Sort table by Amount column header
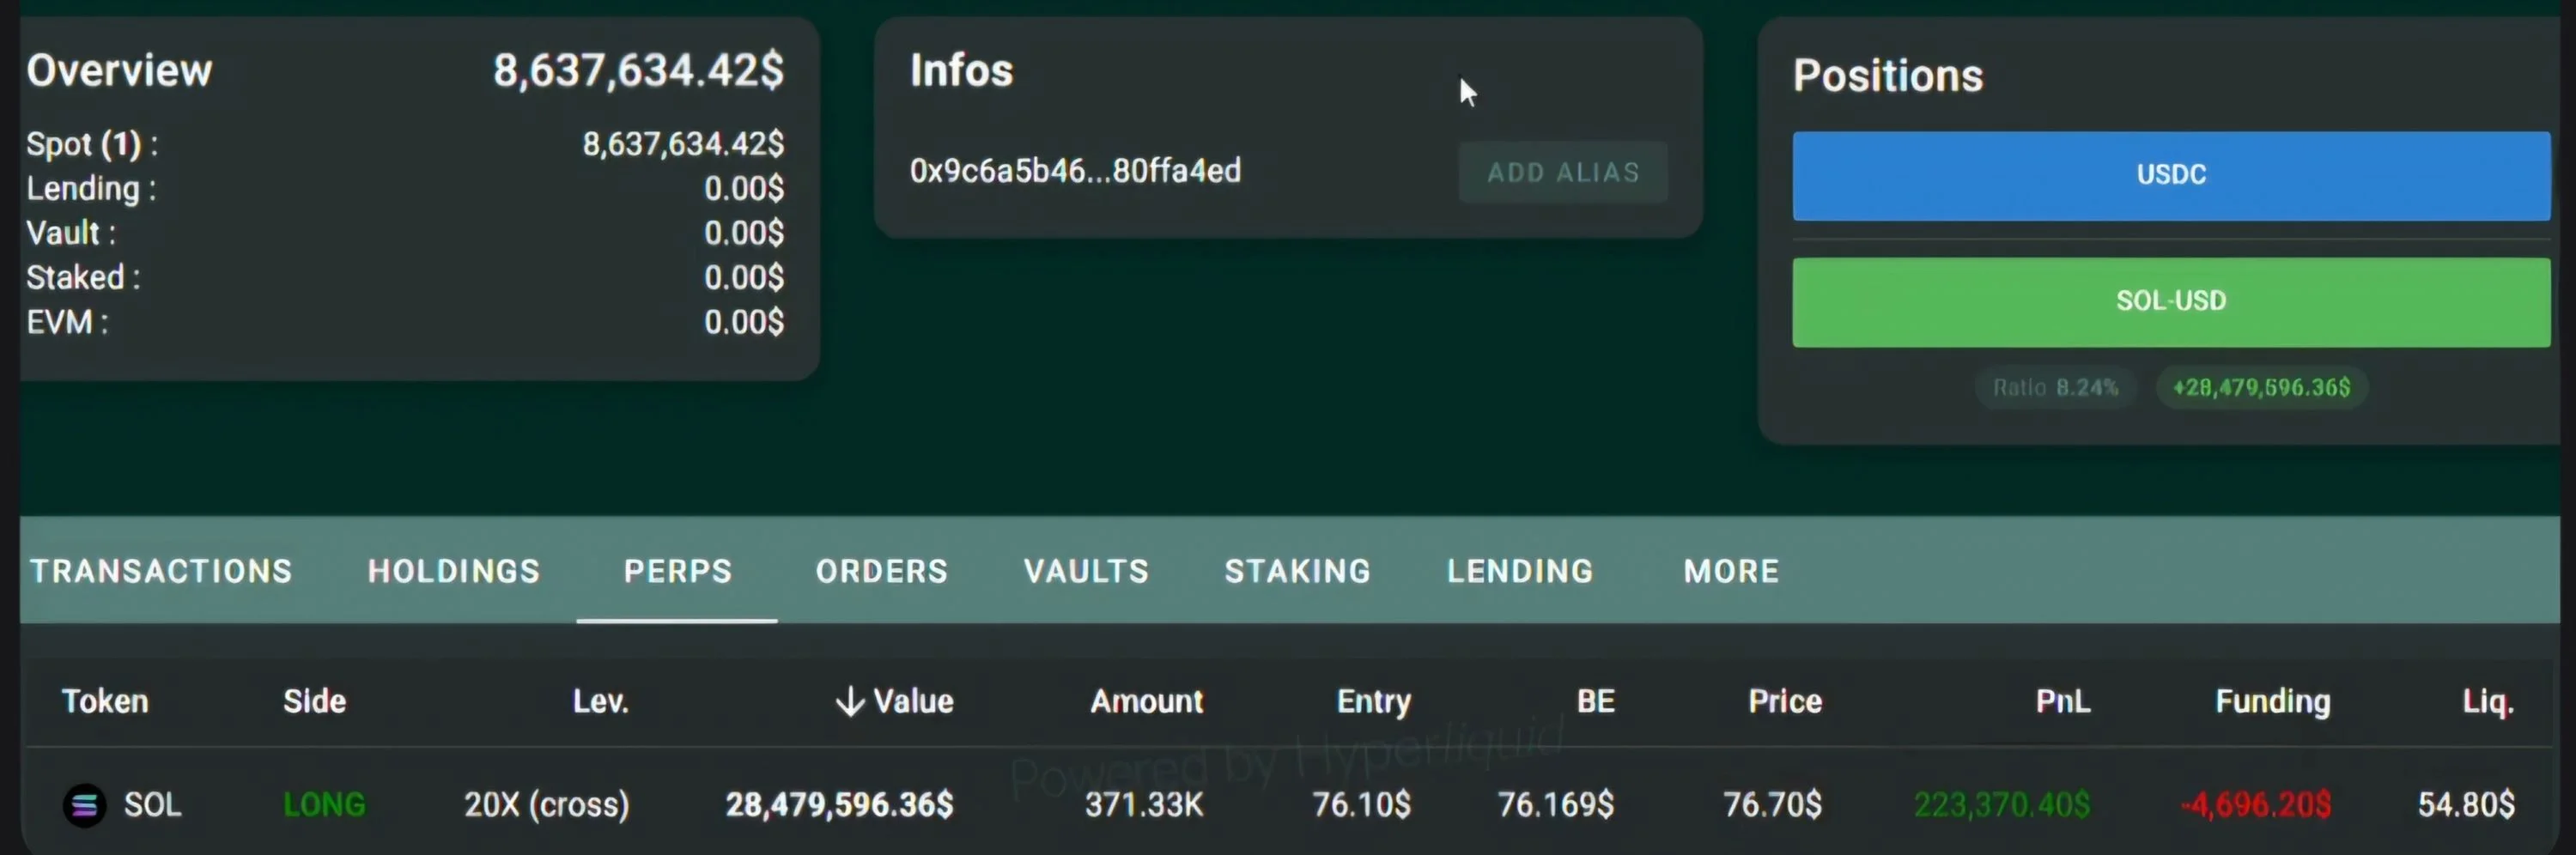 (1147, 701)
